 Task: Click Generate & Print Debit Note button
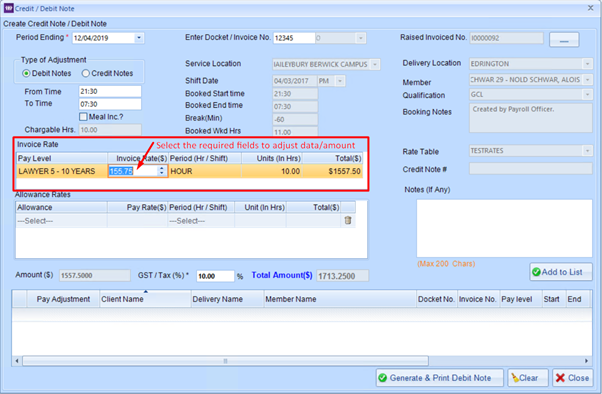pyautogui.click(x=440, y=378)
